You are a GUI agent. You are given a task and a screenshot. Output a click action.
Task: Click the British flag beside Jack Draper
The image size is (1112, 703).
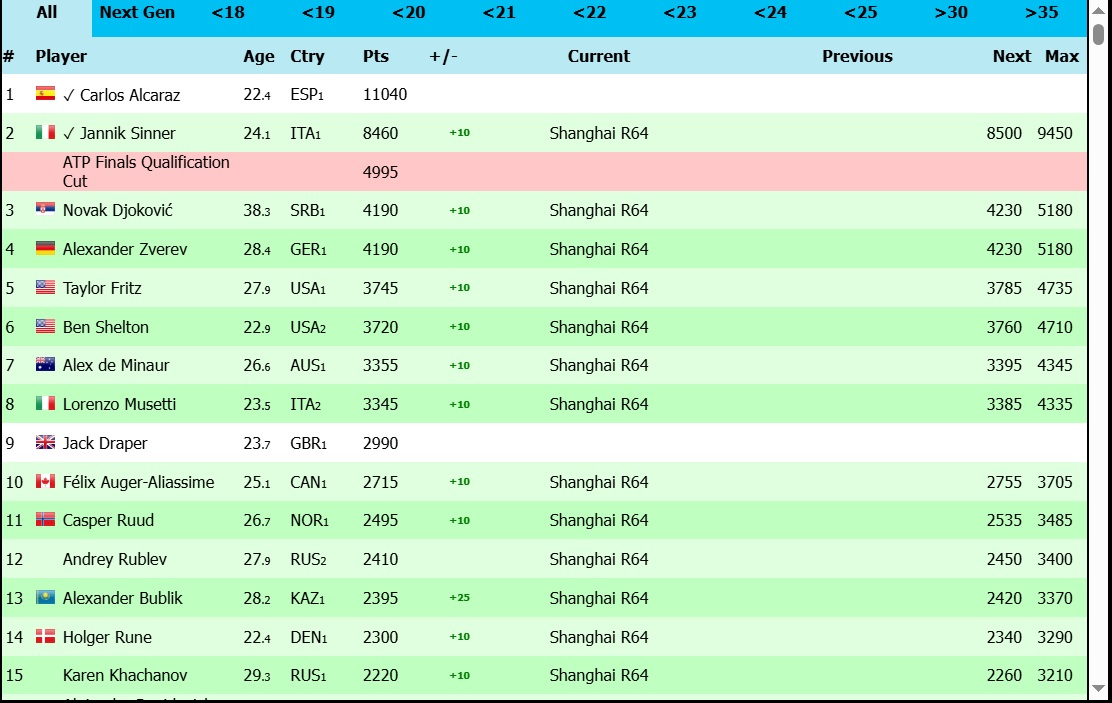click(45, 443)
